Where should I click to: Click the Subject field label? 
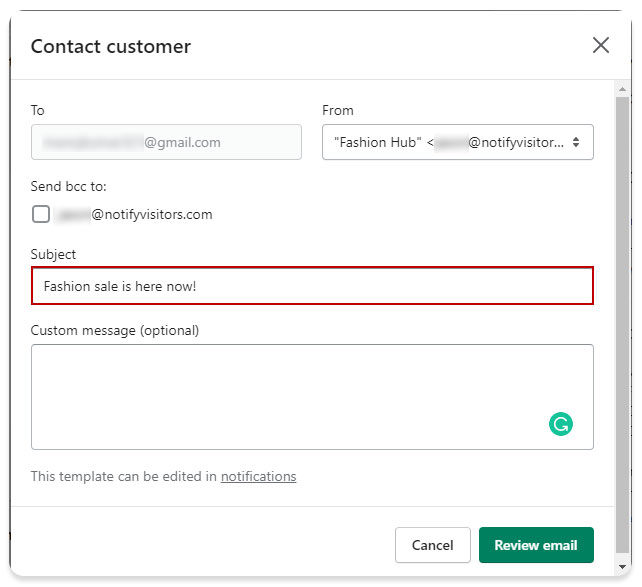(x=53, y=254)
